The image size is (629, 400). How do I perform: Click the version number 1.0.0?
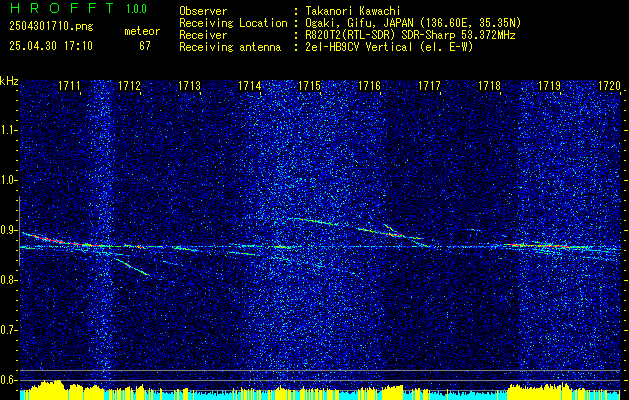[x=136, y=9]
